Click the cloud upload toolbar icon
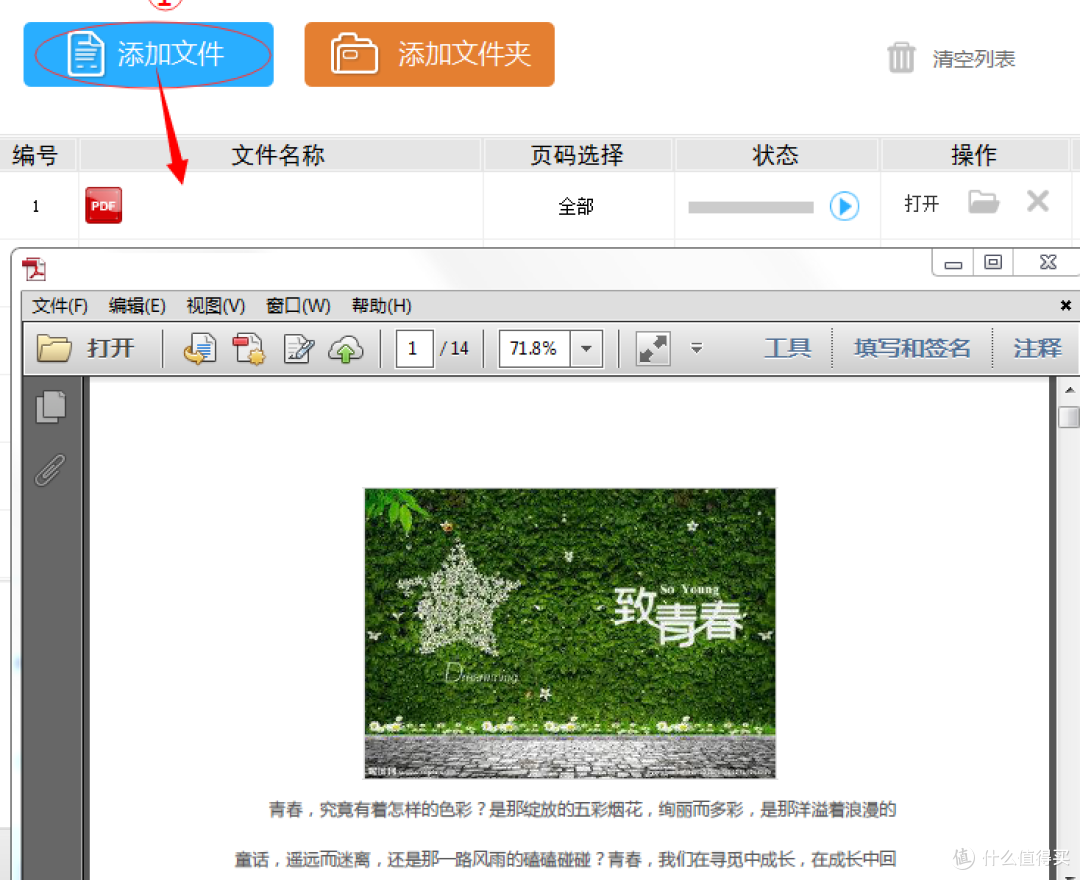The height and width of the screenshot is (880, 1080). click(346, 348)
